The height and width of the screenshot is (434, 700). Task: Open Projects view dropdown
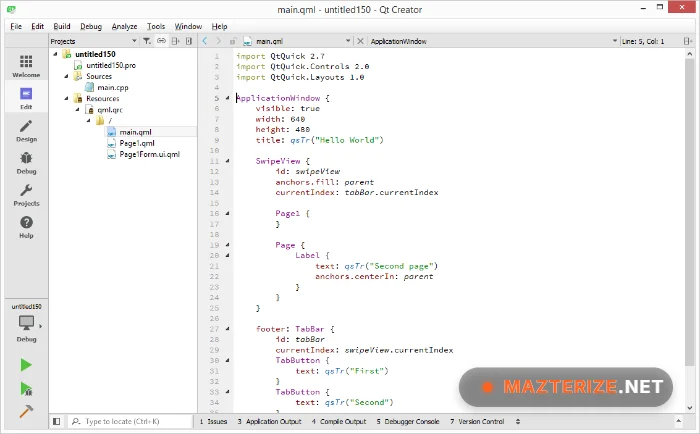(x=134, y=41)
